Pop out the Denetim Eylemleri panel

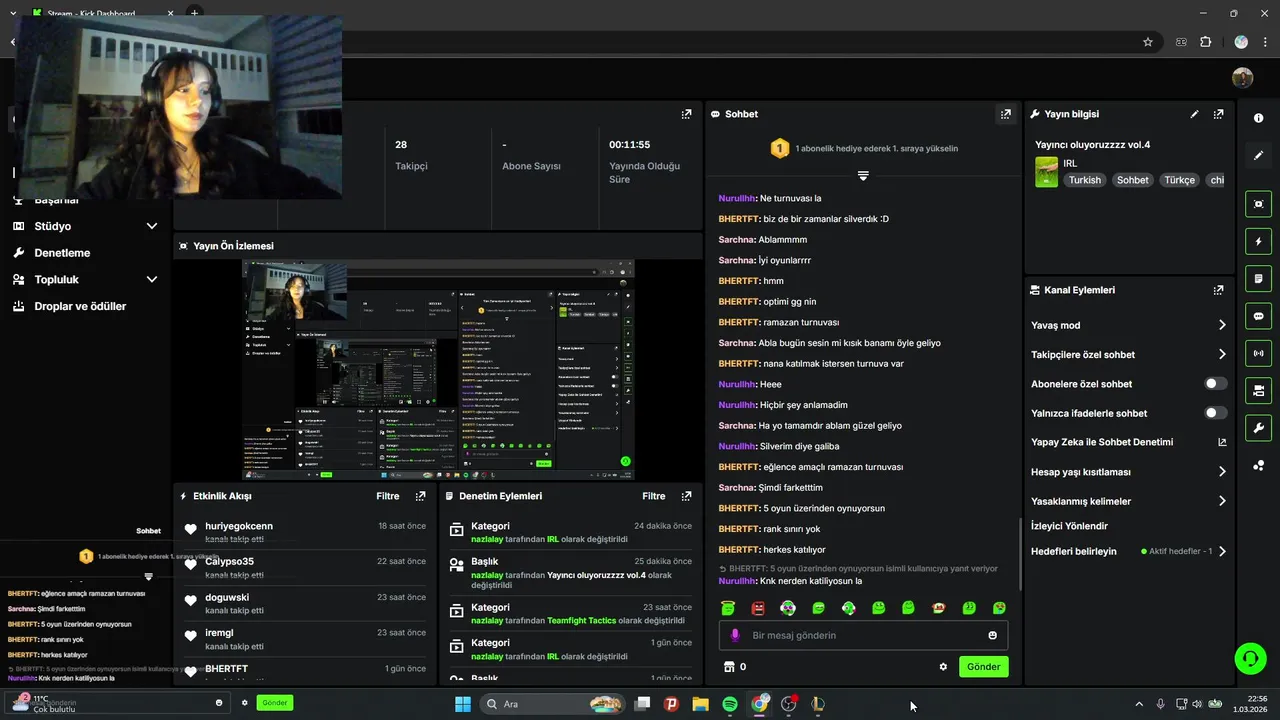(x=686, y=496)
